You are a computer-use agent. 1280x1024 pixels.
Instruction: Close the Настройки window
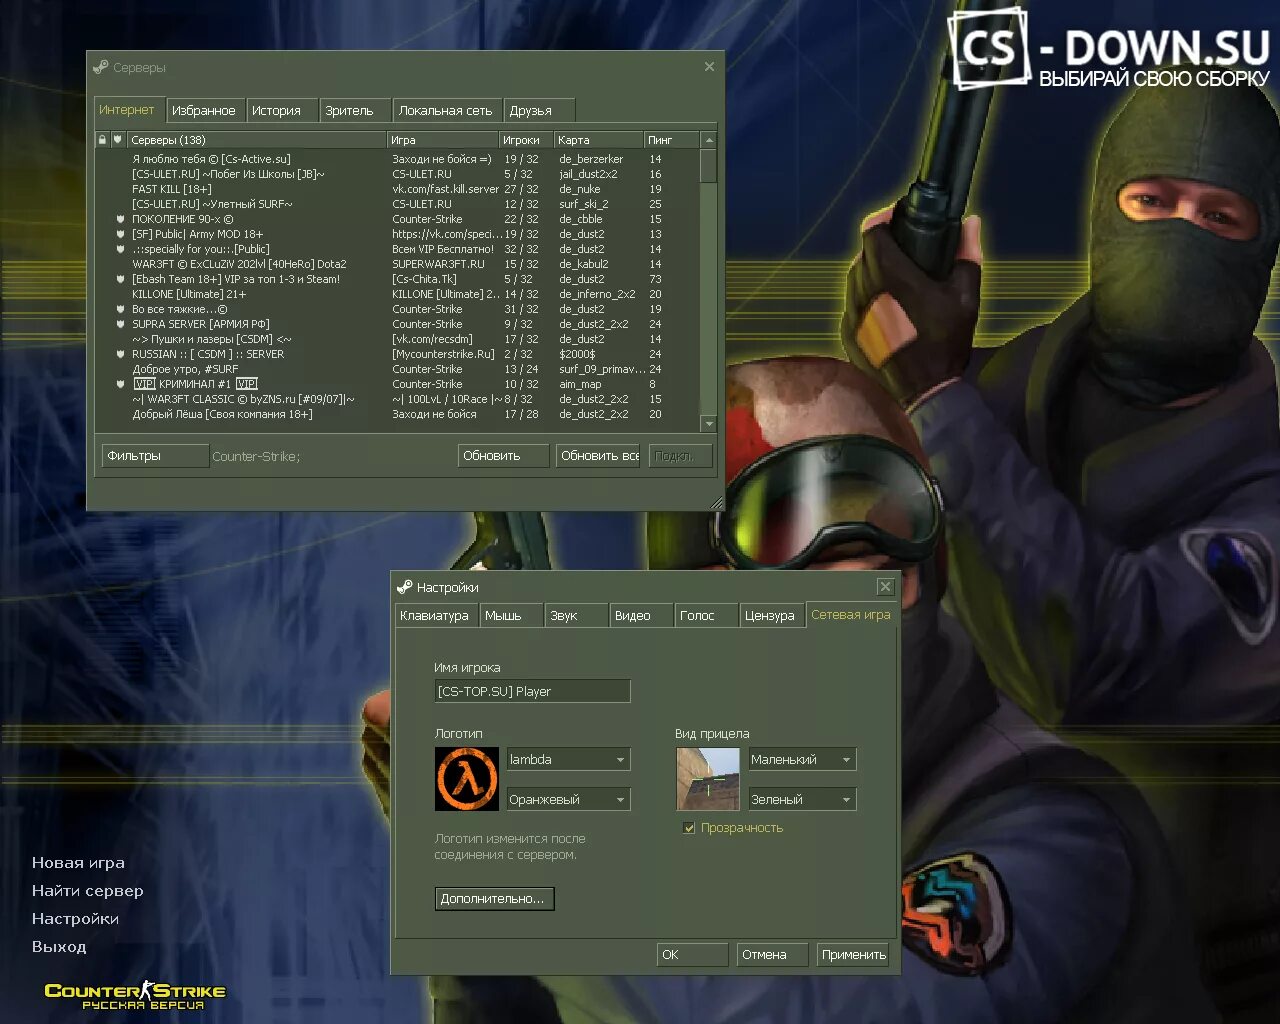point(885,587)
